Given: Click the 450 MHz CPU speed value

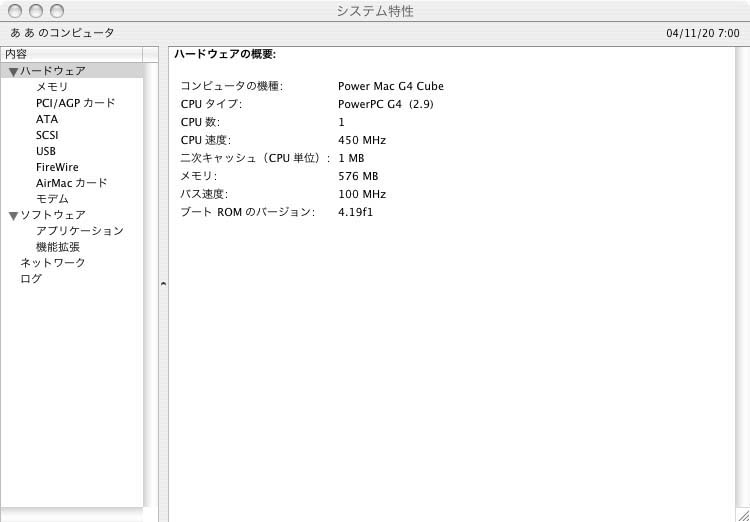Looking at the screenshot, I should (x=362, y=140).
